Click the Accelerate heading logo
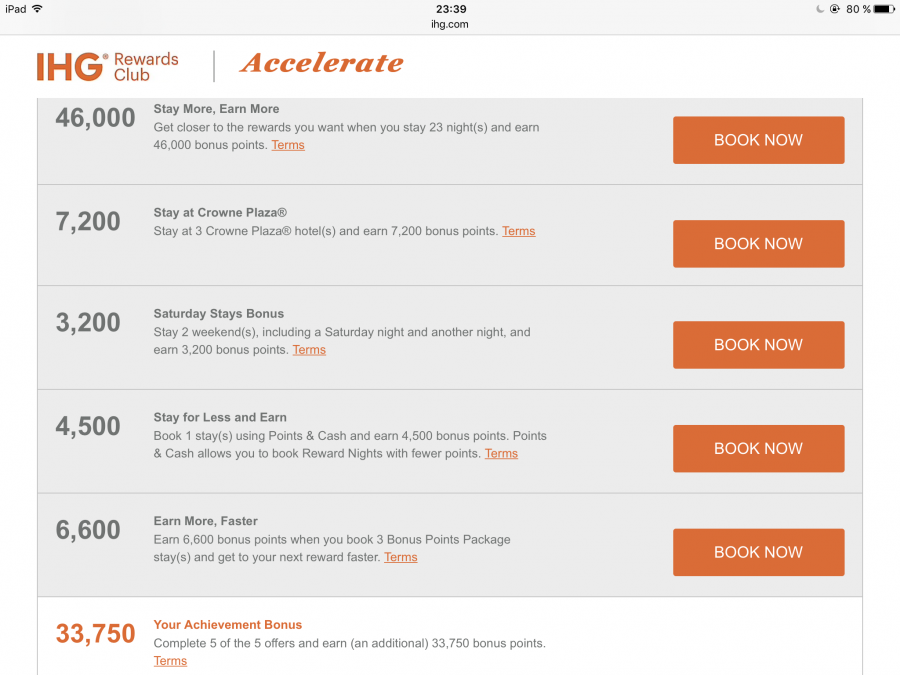The height and width of the screenshot is (675, 900). (322, 64)
